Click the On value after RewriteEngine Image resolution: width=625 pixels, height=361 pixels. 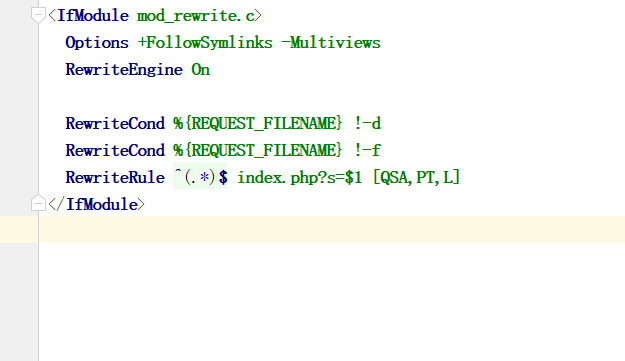[200, 70]
